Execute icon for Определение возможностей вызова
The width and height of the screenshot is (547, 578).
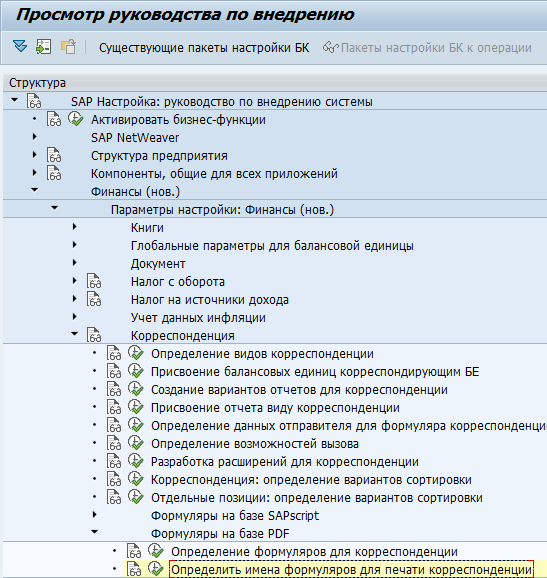click(x=135, y=443)
